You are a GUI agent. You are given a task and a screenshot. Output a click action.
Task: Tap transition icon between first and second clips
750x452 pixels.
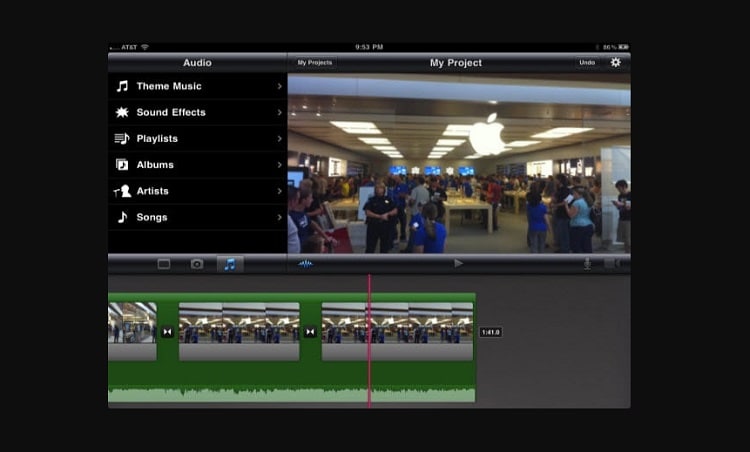tap(167, 332)
